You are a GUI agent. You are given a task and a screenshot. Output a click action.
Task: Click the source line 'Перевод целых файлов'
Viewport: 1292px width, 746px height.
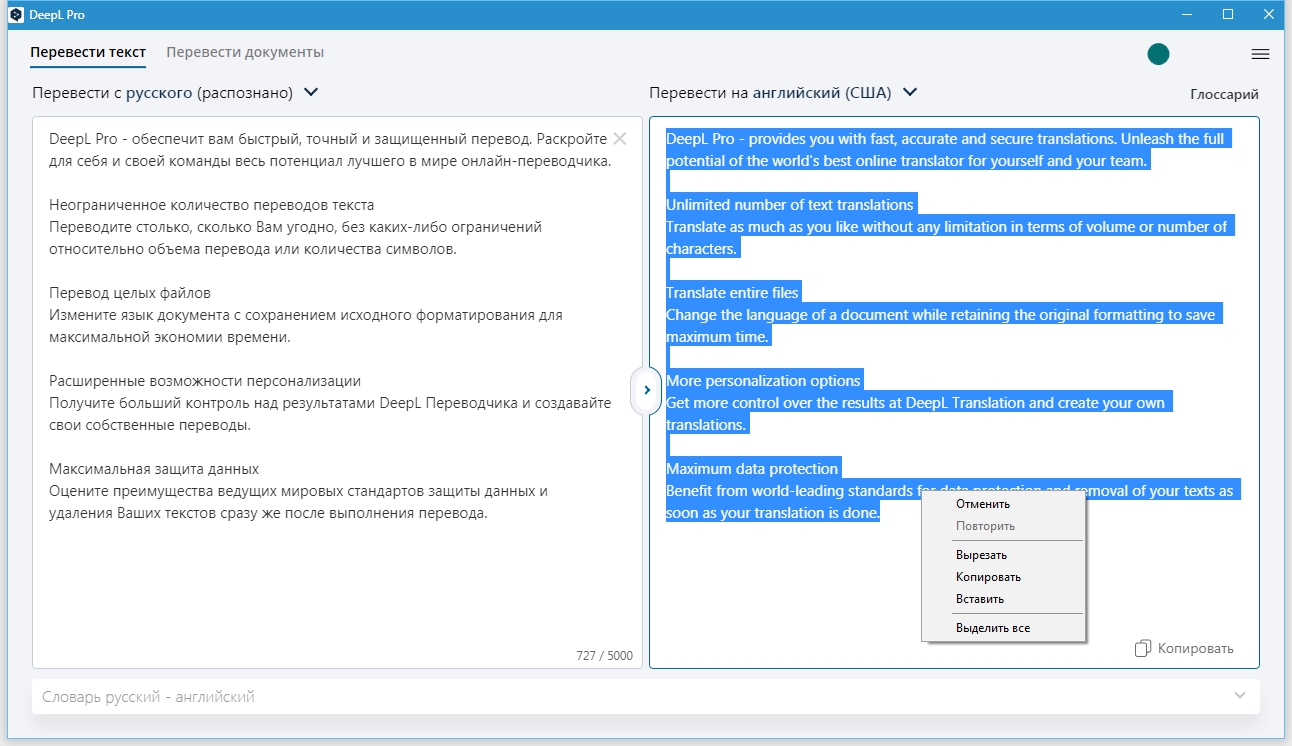[130, 293]
